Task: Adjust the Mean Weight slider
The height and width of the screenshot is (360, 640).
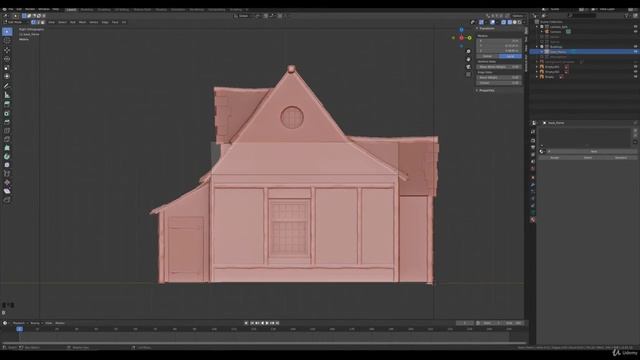Action: pos(499,77)
